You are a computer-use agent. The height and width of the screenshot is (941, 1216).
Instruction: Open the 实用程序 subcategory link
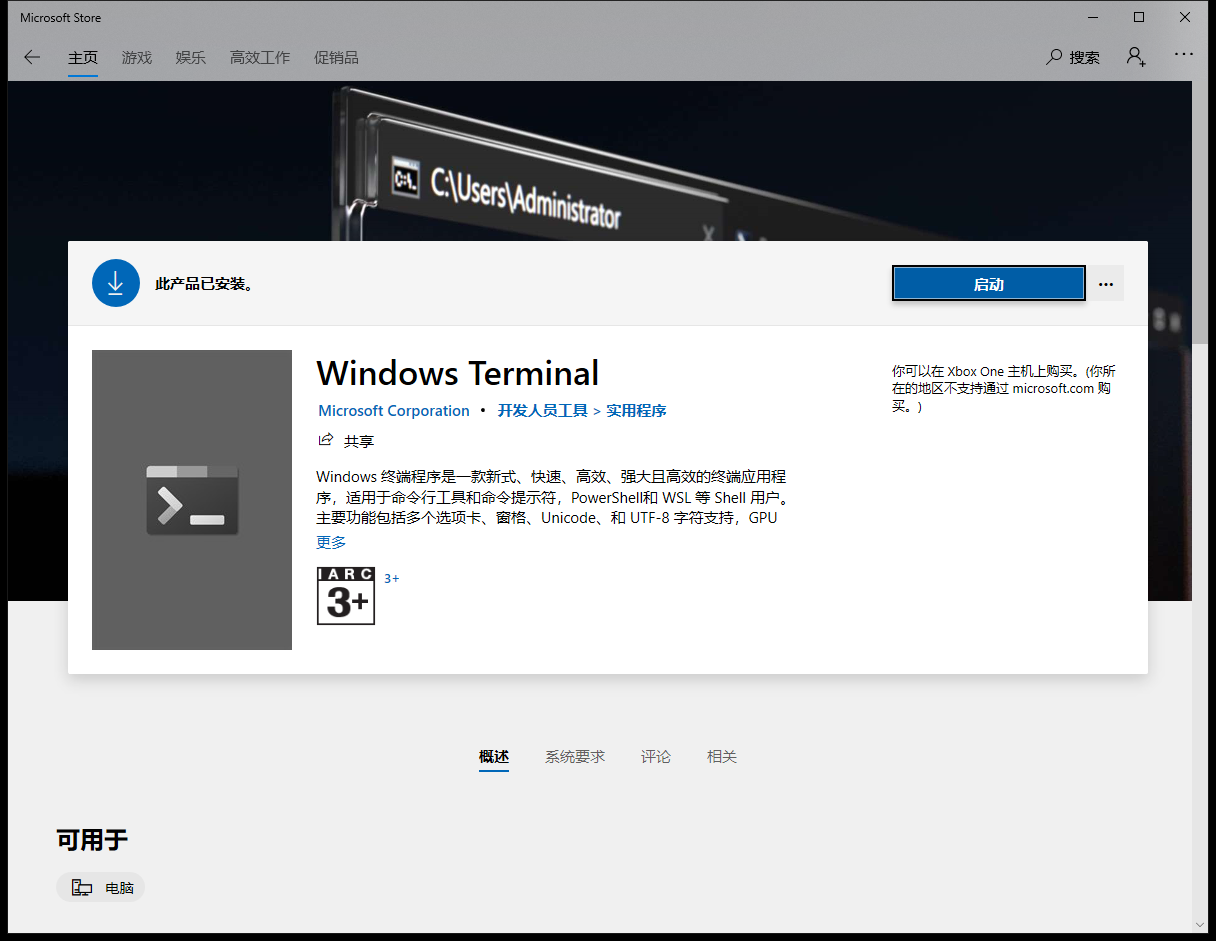coord(636,411)
